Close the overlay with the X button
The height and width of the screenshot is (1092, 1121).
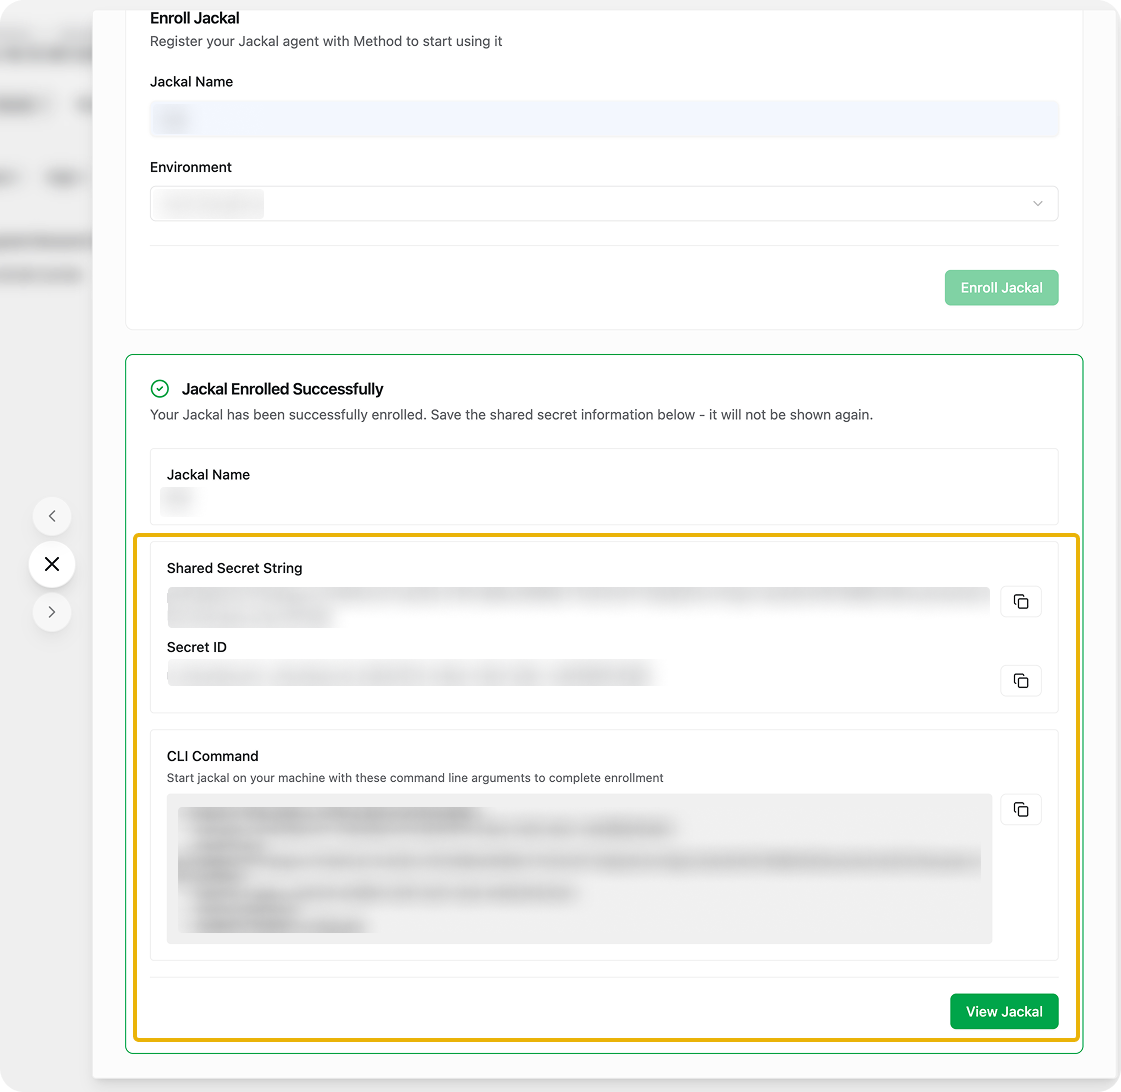(52, 565)
